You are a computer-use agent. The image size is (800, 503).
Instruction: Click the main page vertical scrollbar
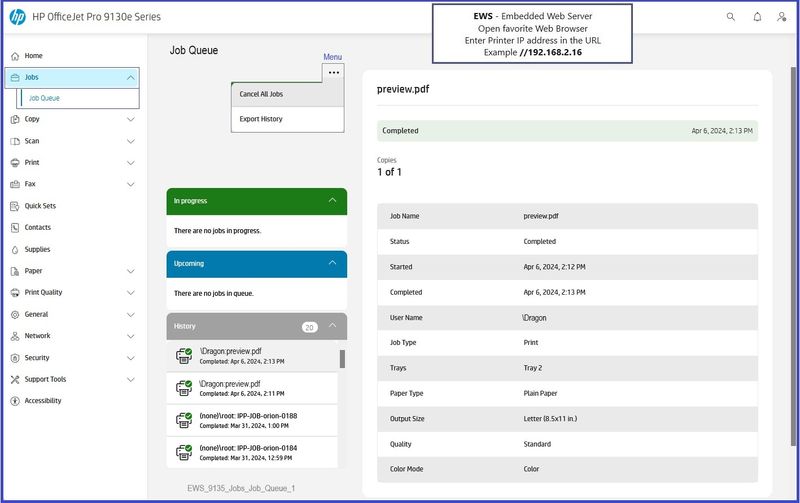pos(793,255)
